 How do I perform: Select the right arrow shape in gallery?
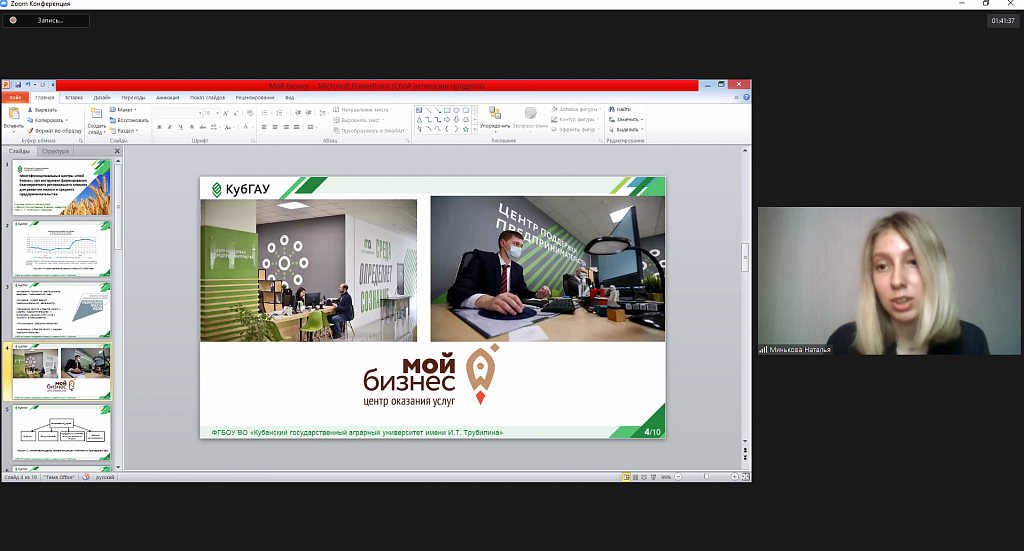[447, 119]
